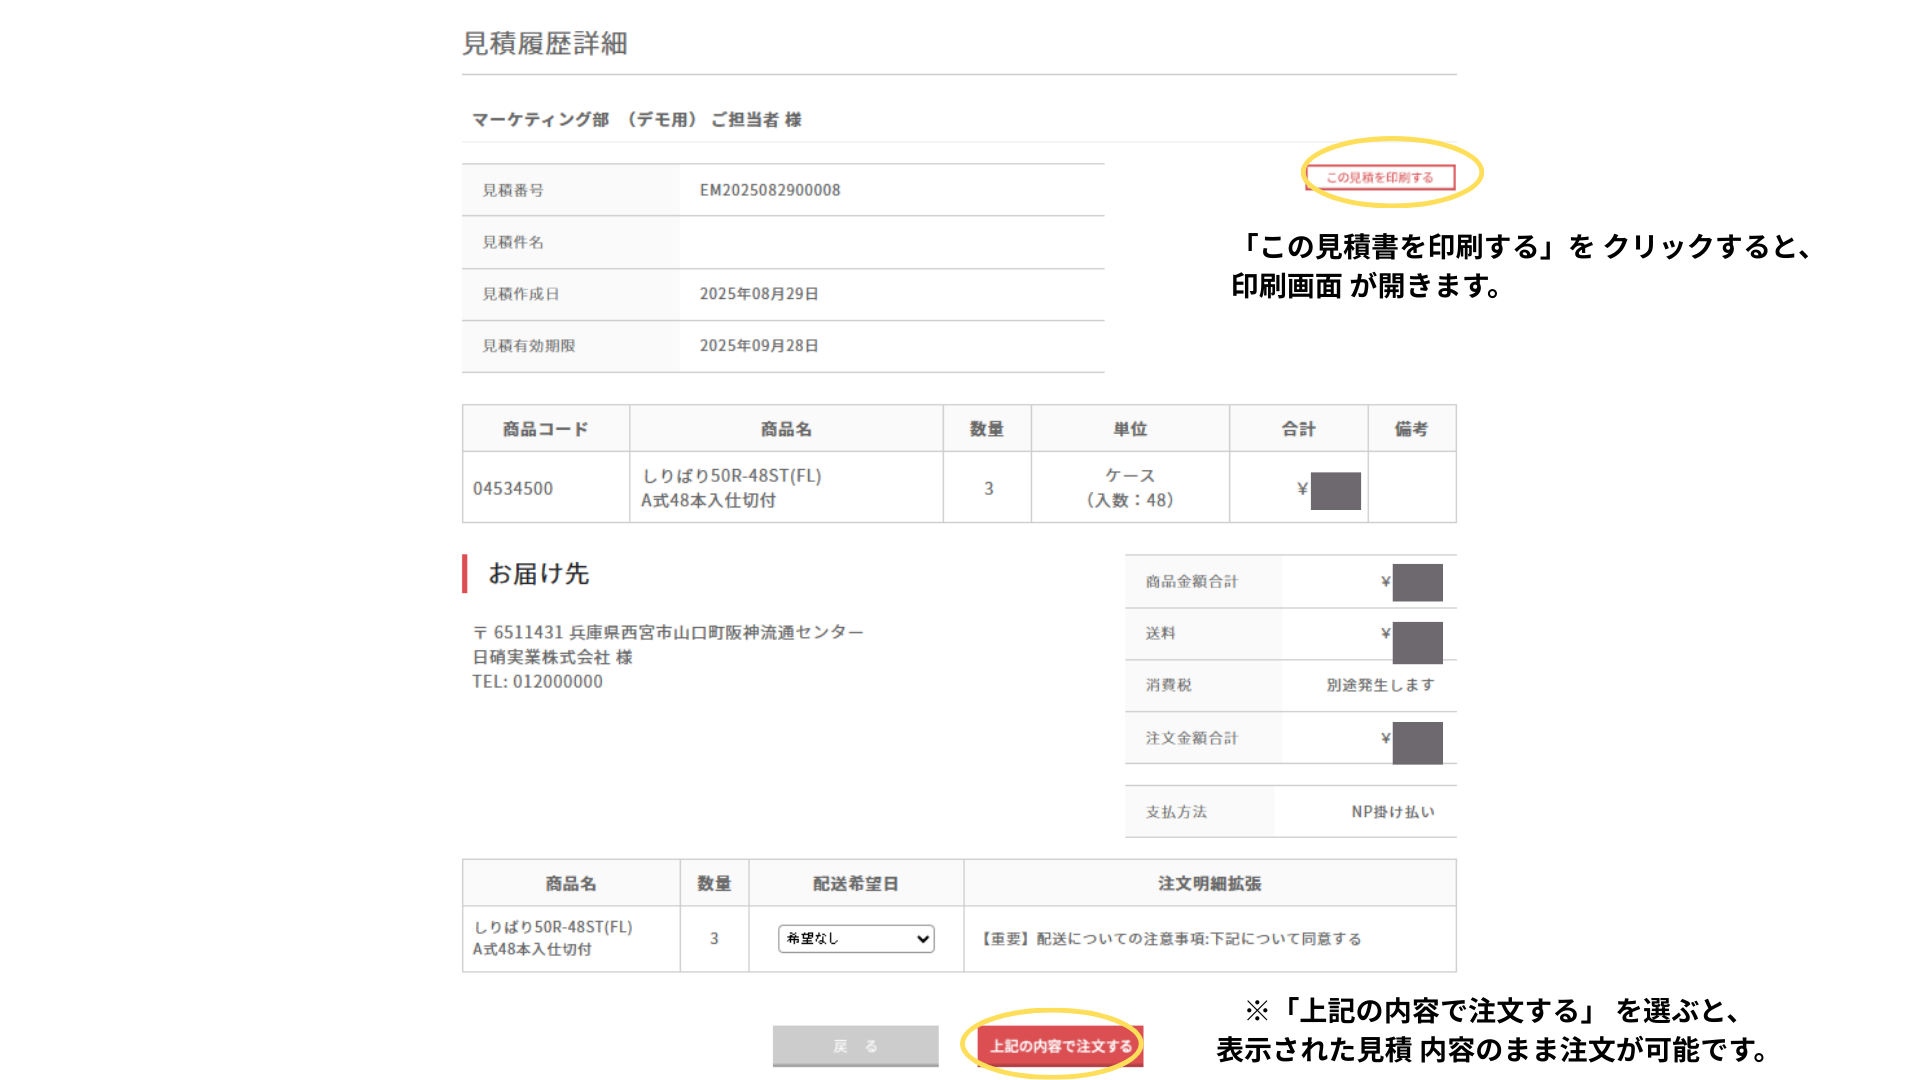1920x1080 pixels.
Task: Click the gray 戻る back button
Action: (855, 1046)
